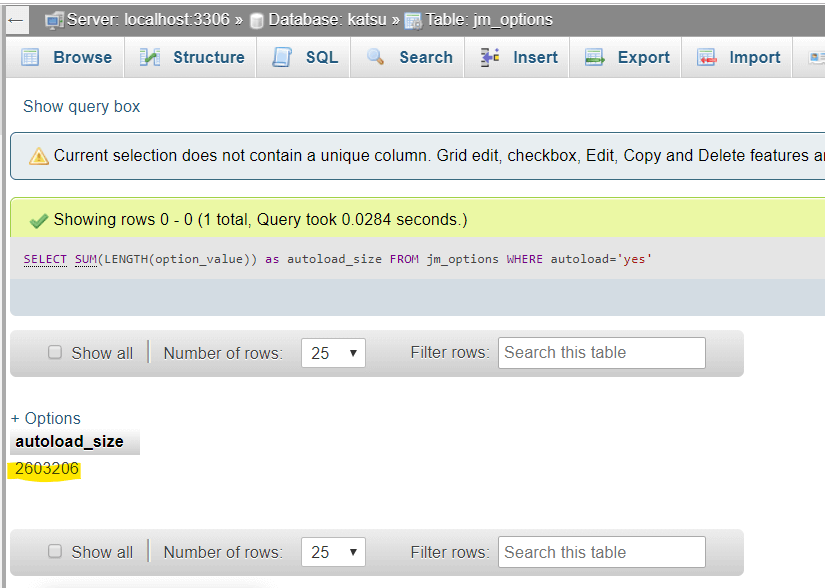The image size is (825, 588).
Task: Open the bottom Number of rows dropdown
Action: click(x=333, y=551)
